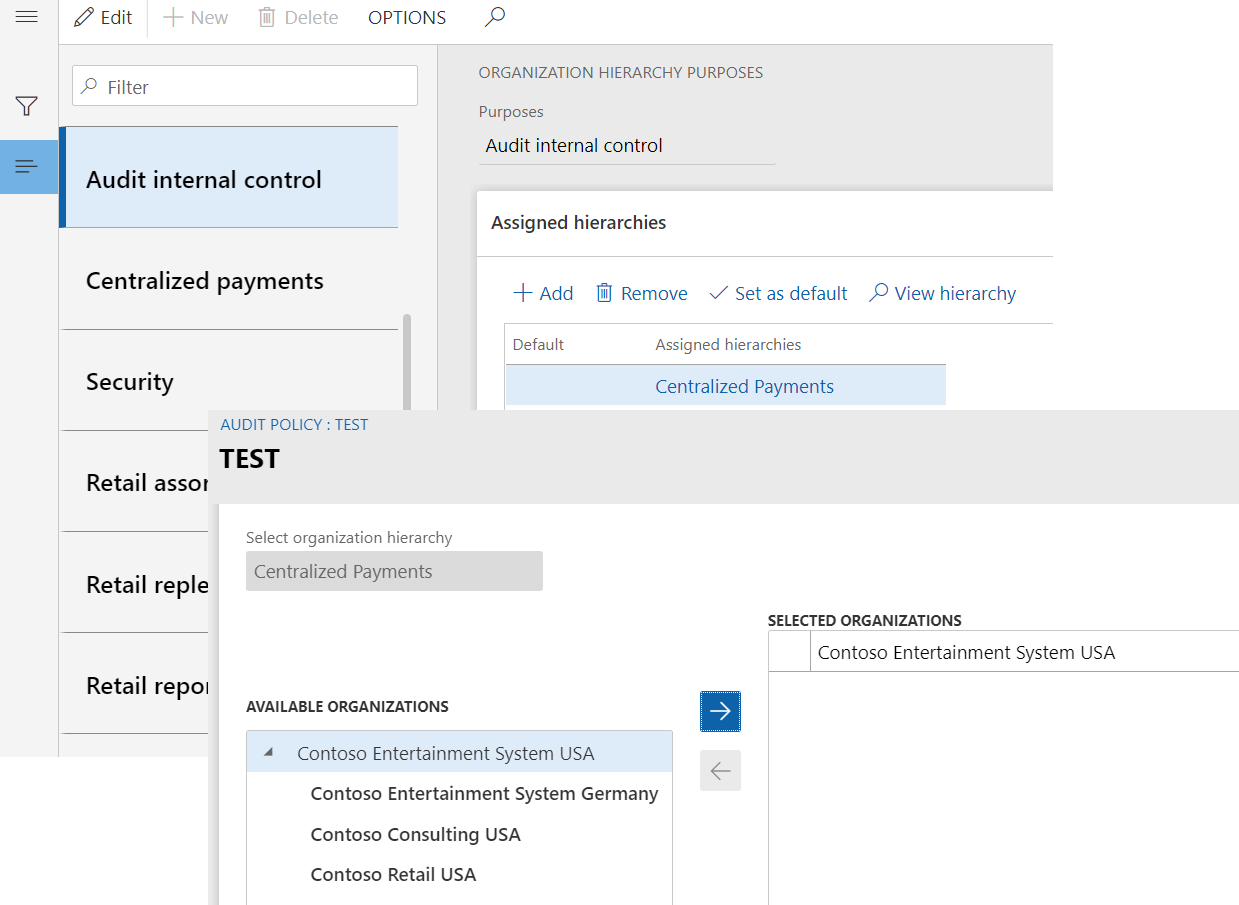Open the OPTIONS menu
The width and height of the screenshot is (1239, 905).
point(407,18)
